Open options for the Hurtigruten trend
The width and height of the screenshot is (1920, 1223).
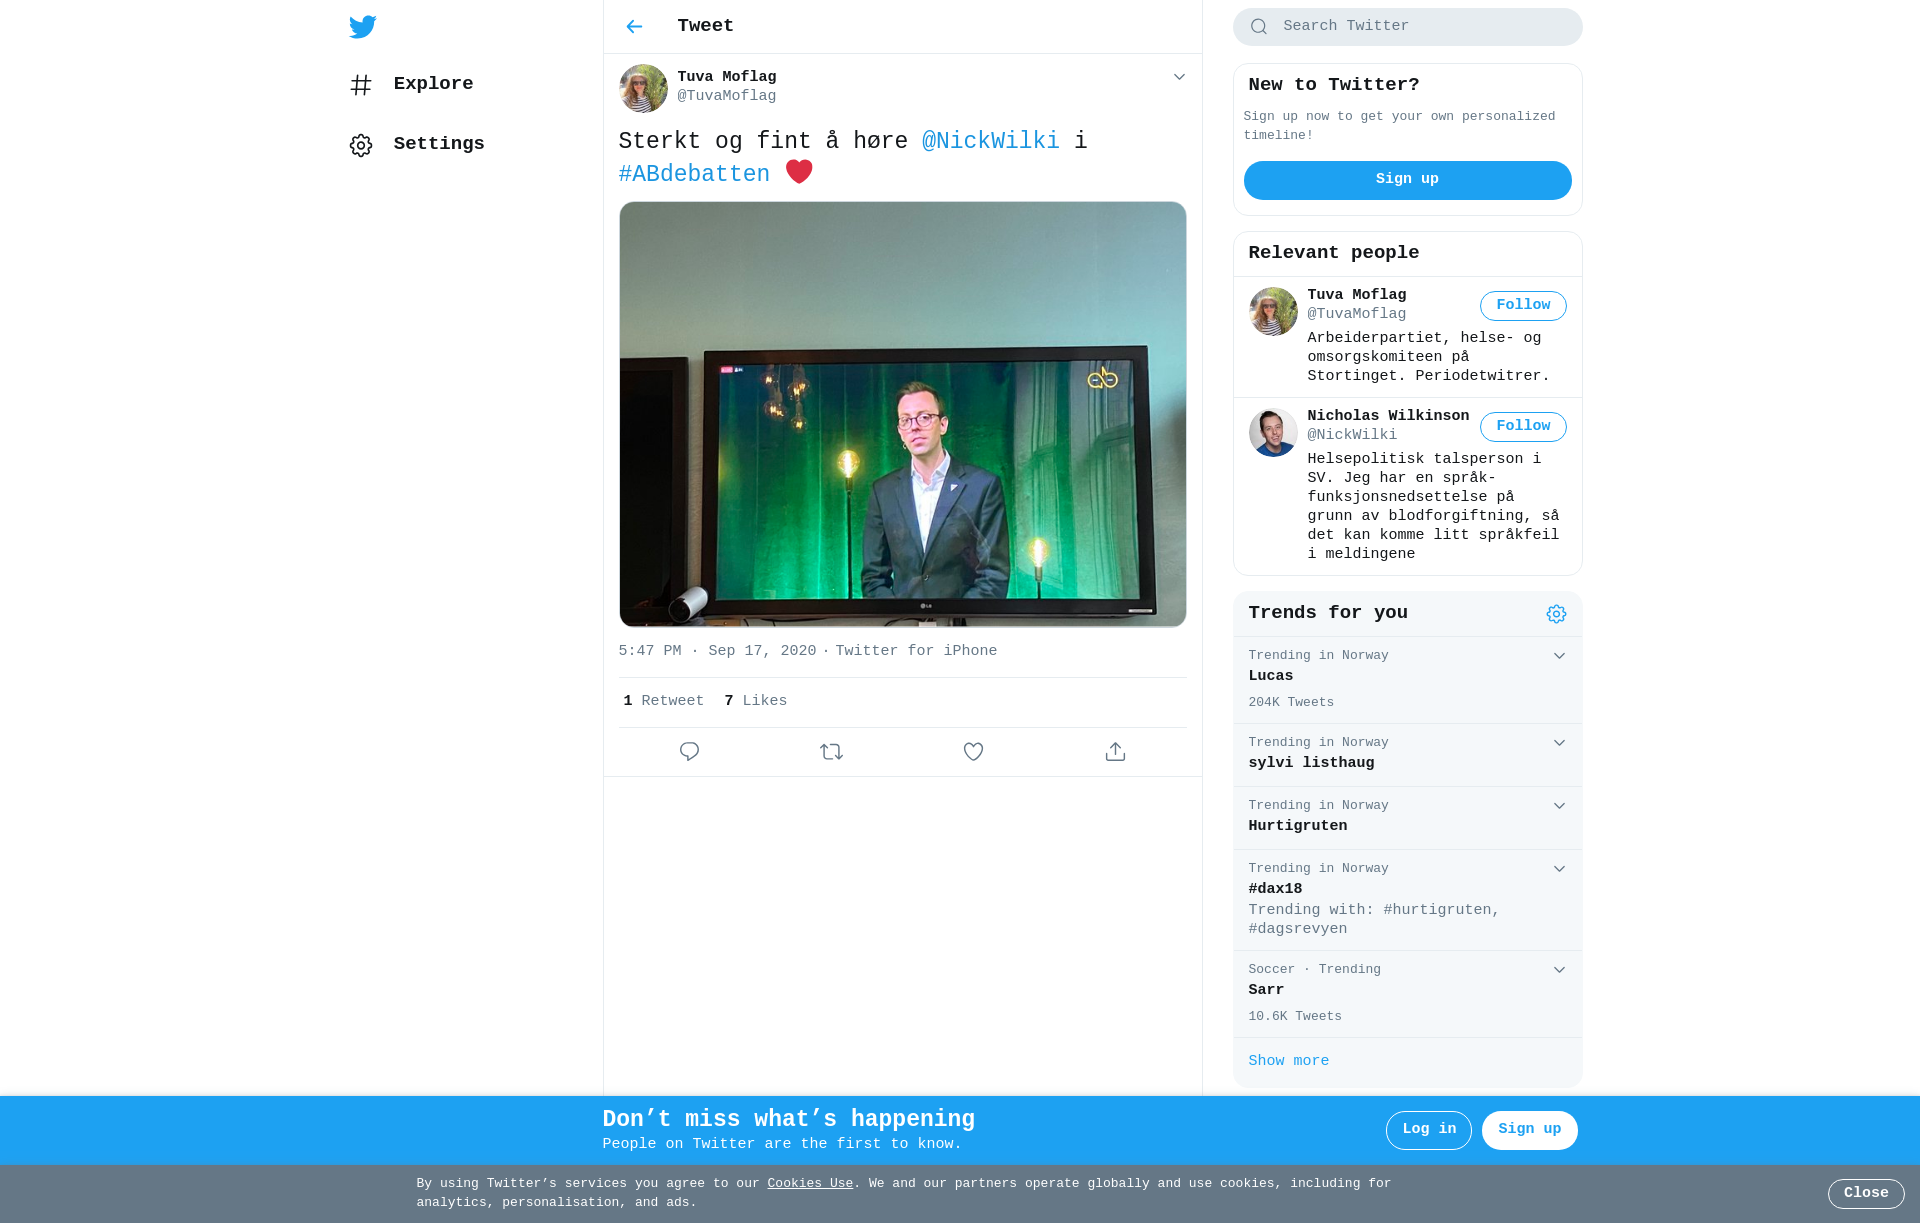(x=1559, y=806)
